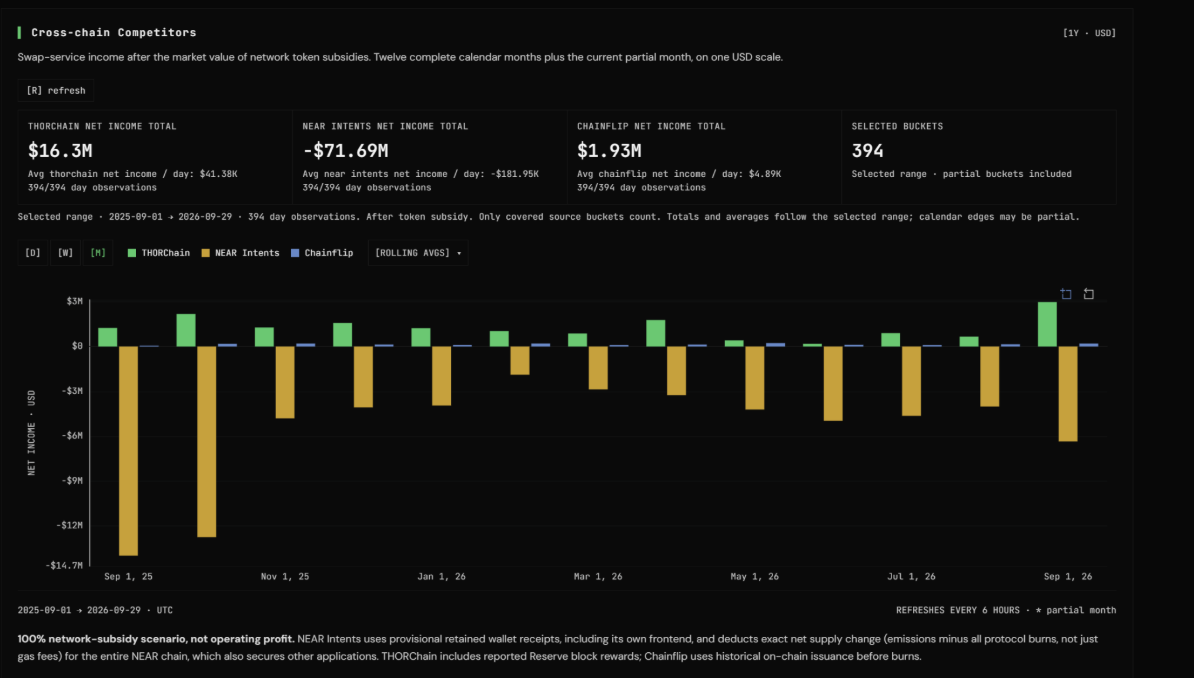Click the gold NEAR Intents bar for September 2026
The width and height of the screenshot is (1194, 678).
point(1068,394)
